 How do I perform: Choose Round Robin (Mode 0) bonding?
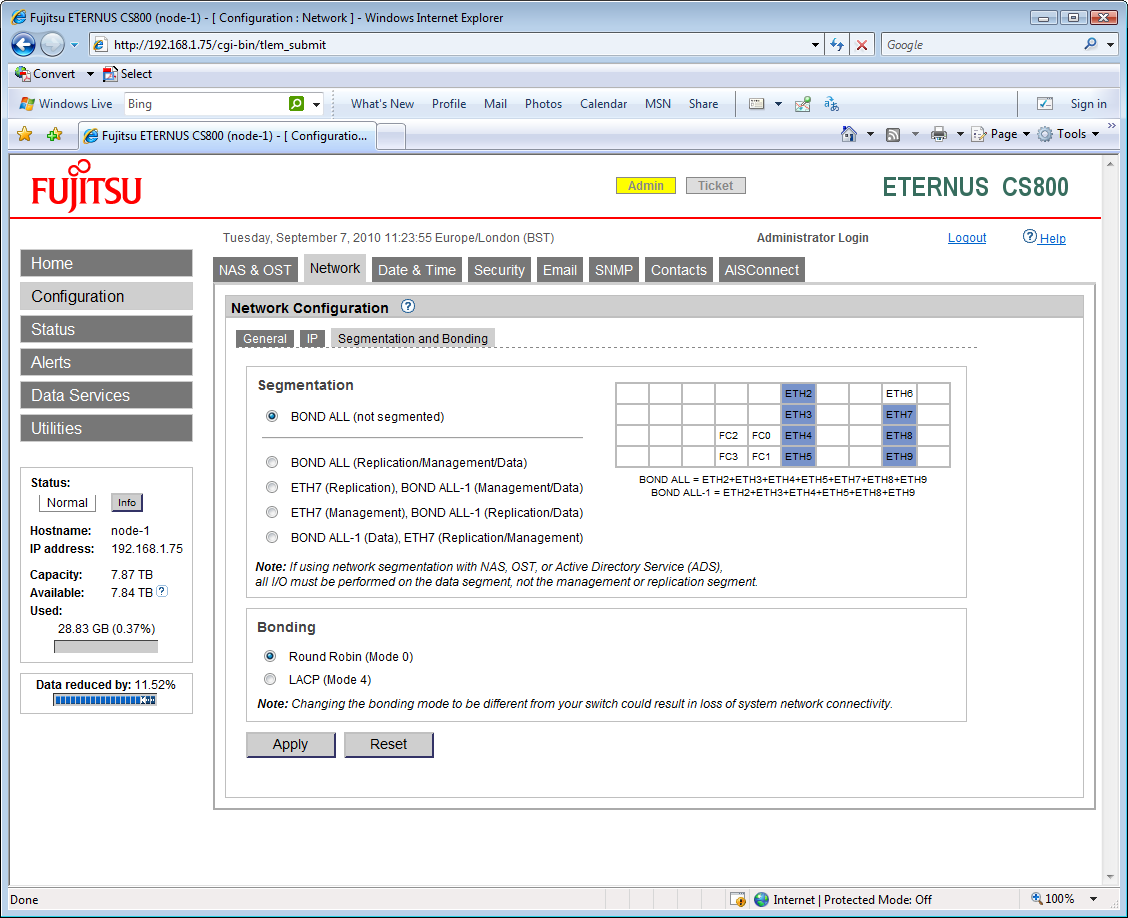270,655
